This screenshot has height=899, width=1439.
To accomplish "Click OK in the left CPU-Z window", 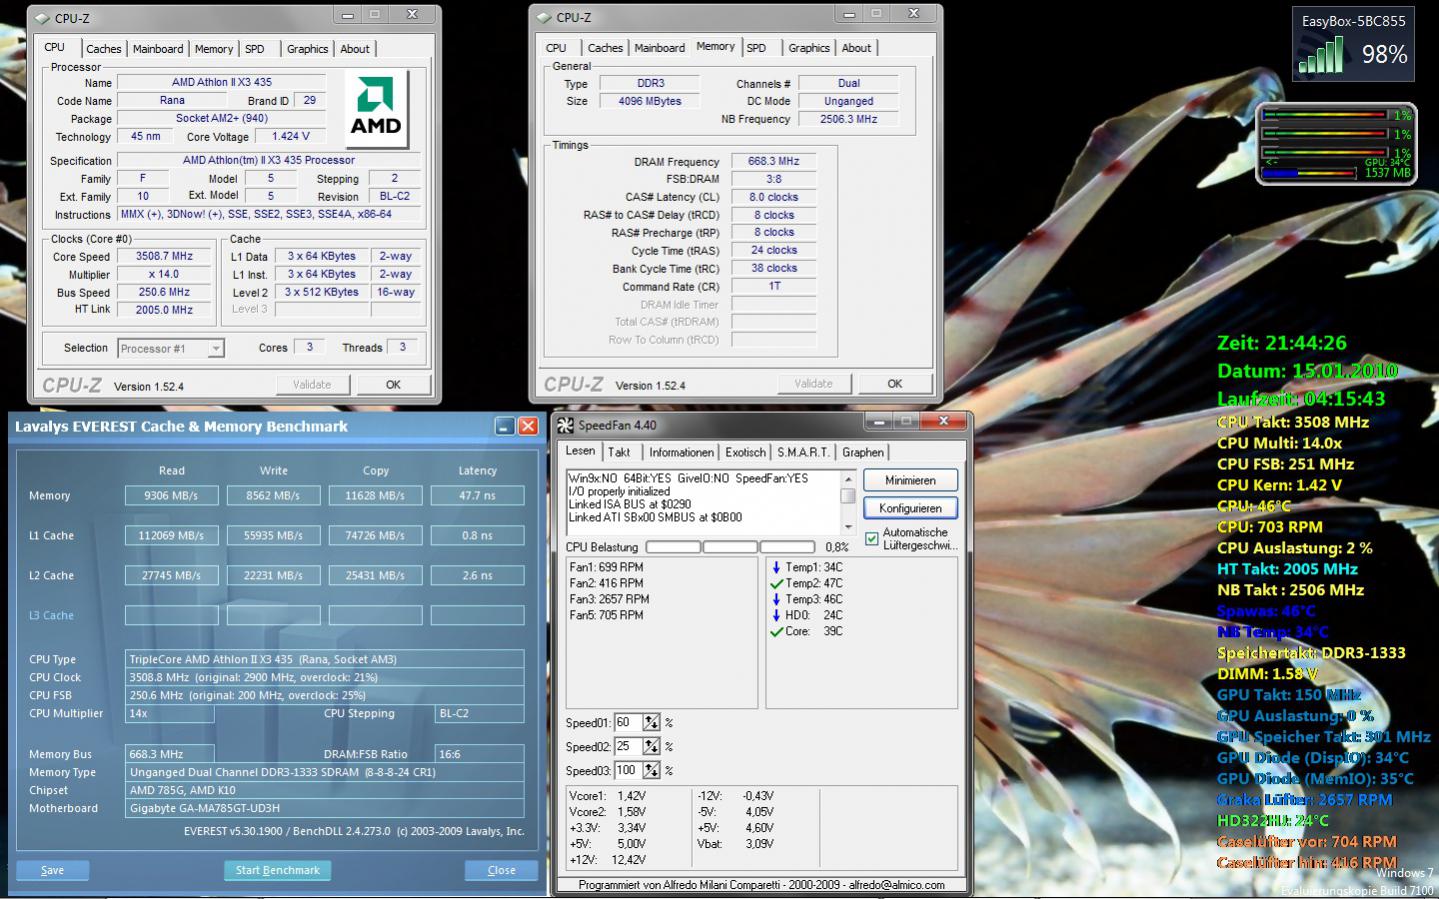I will 393,385.
